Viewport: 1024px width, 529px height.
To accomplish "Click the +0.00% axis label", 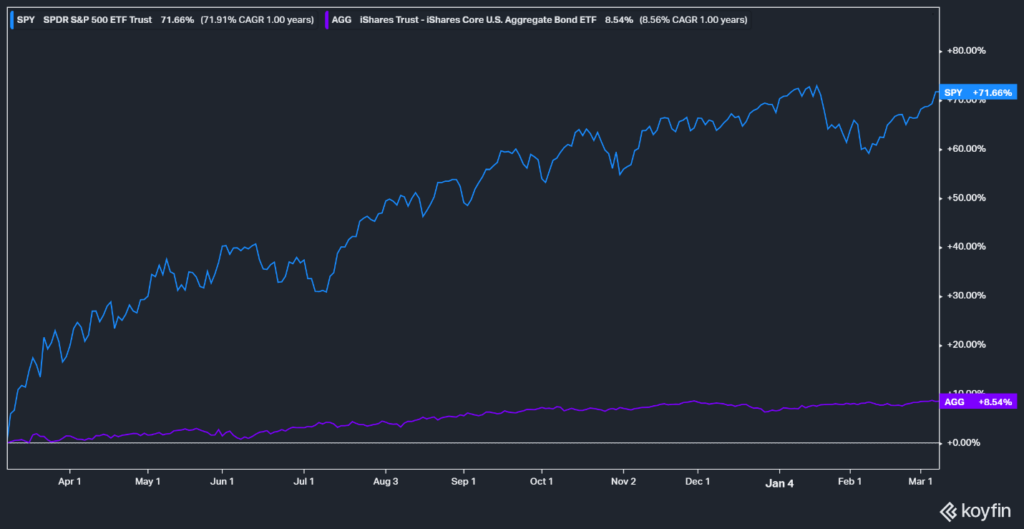I will [964, 443].
